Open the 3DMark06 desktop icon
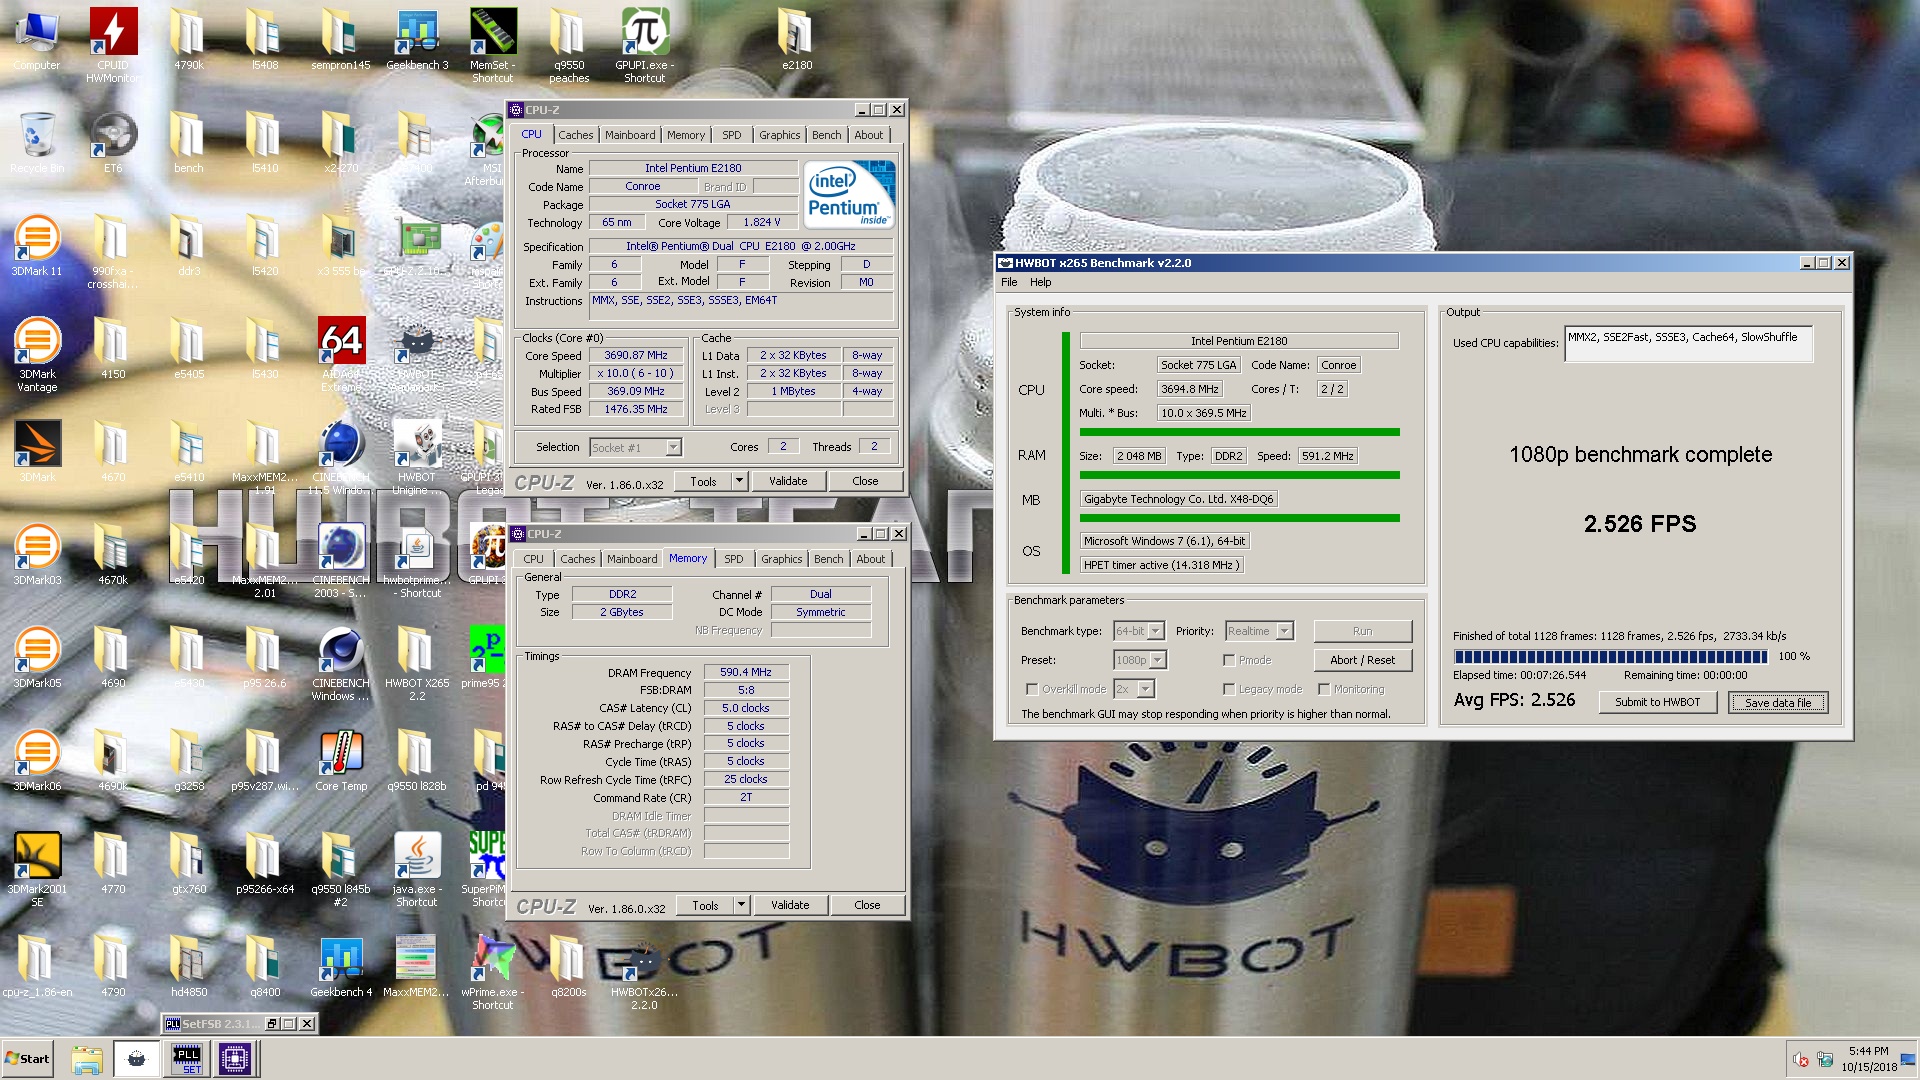 tap(37, 760)
